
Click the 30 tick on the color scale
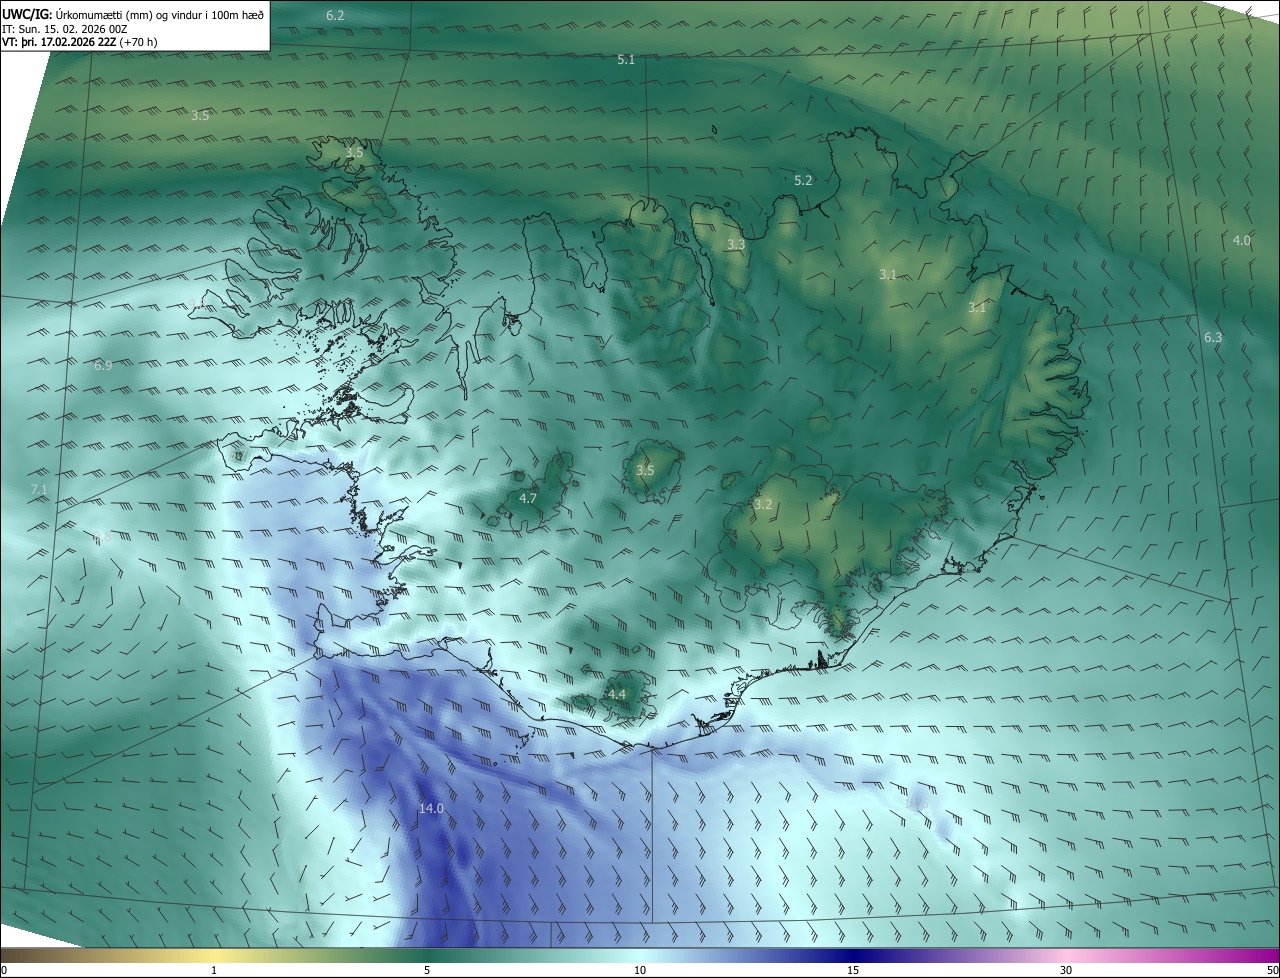point(1066,970)
